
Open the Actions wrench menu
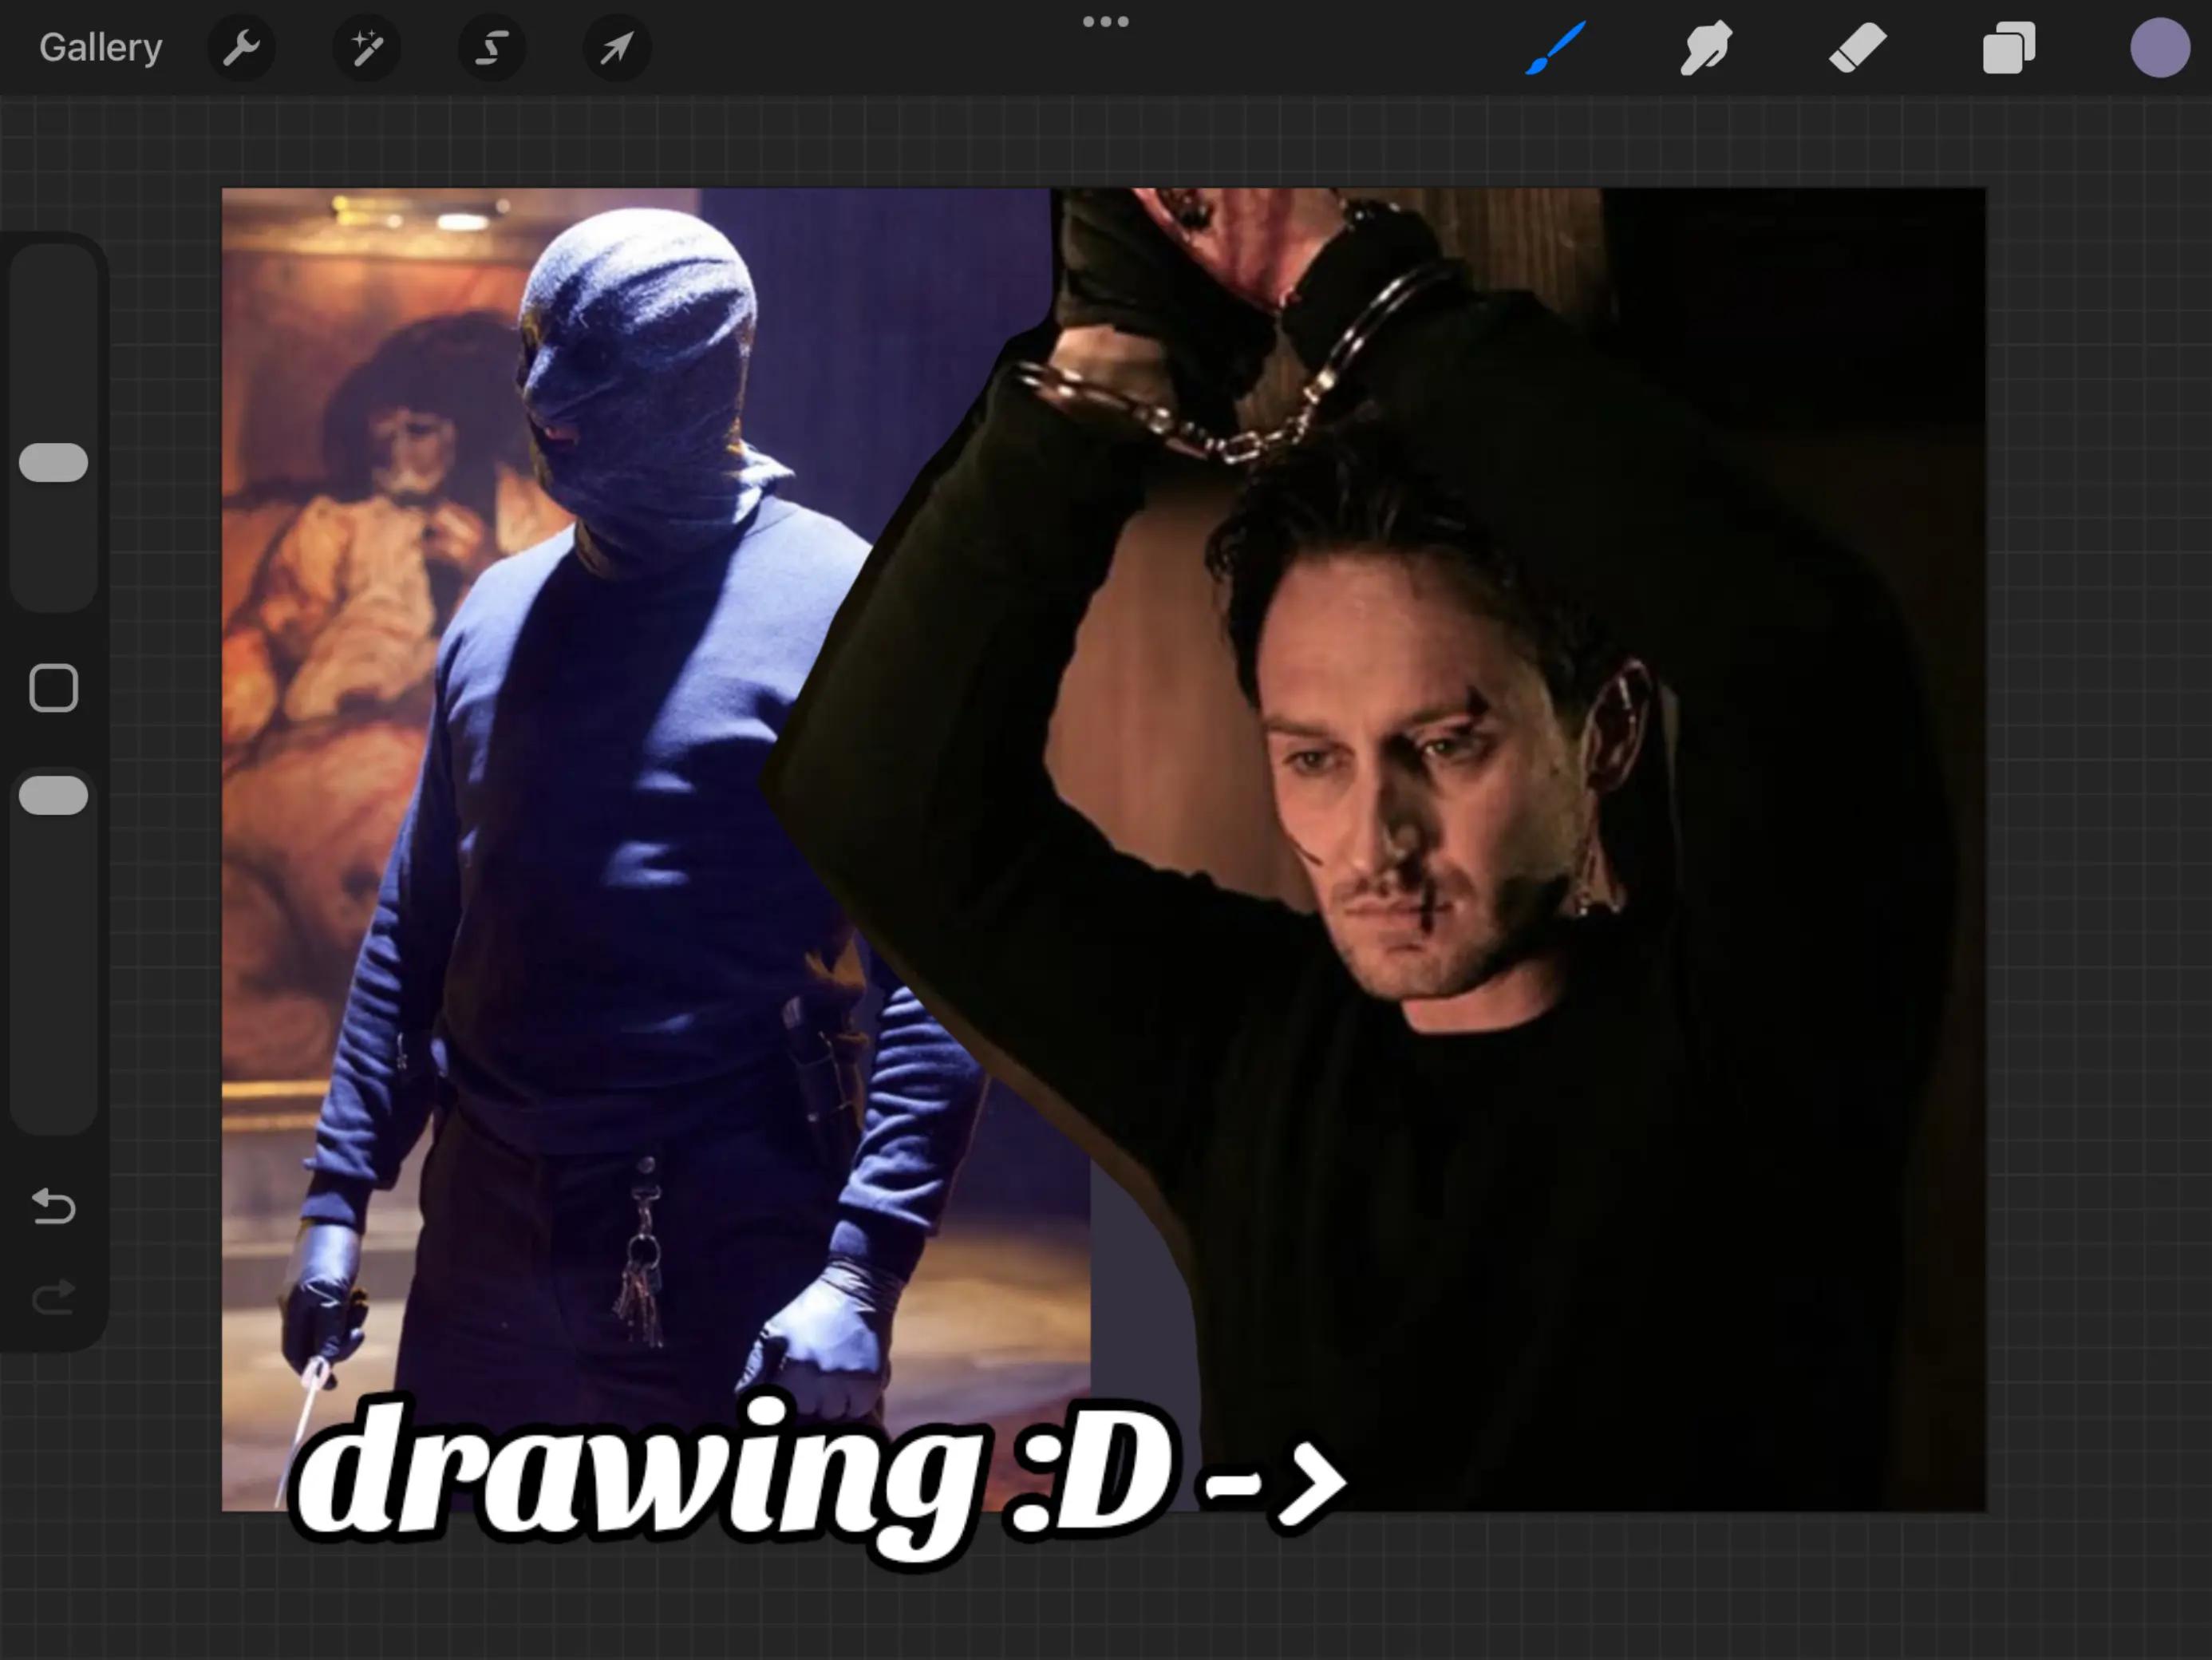click(241, 47)
